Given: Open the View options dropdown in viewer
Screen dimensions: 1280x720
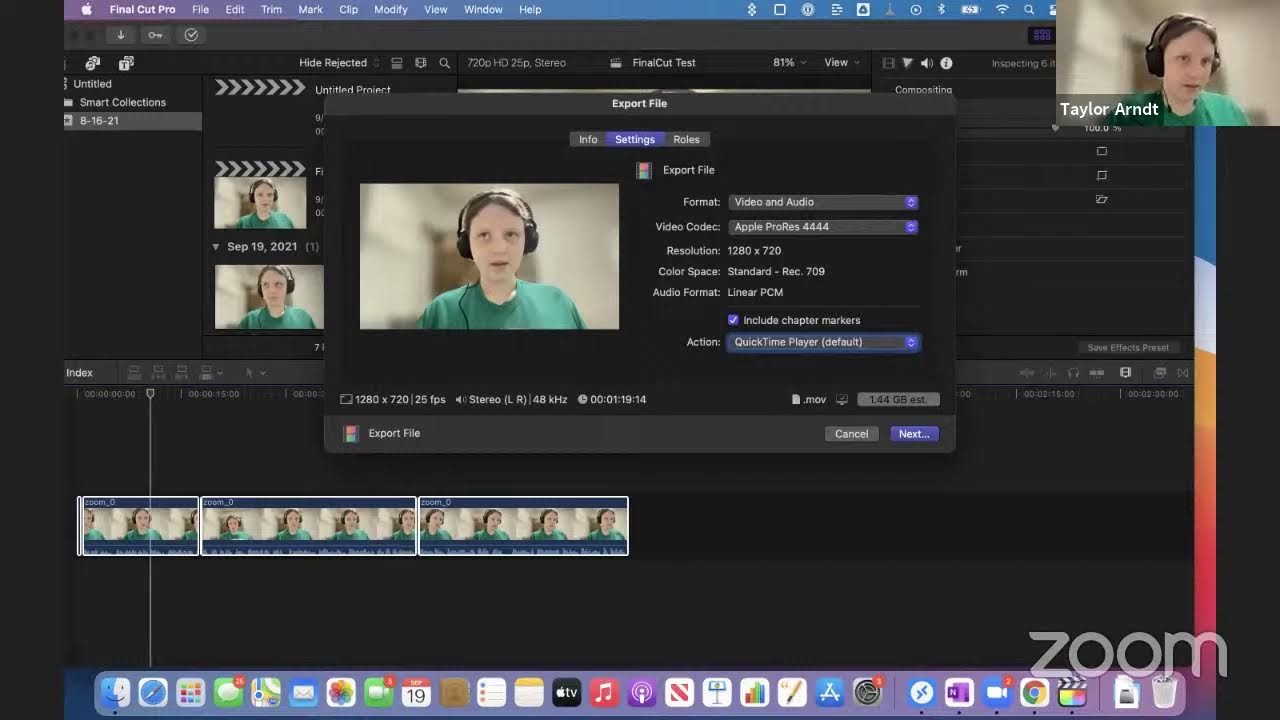Looking at the screenshot, I should pyautogui.click(x=842, y=63).
